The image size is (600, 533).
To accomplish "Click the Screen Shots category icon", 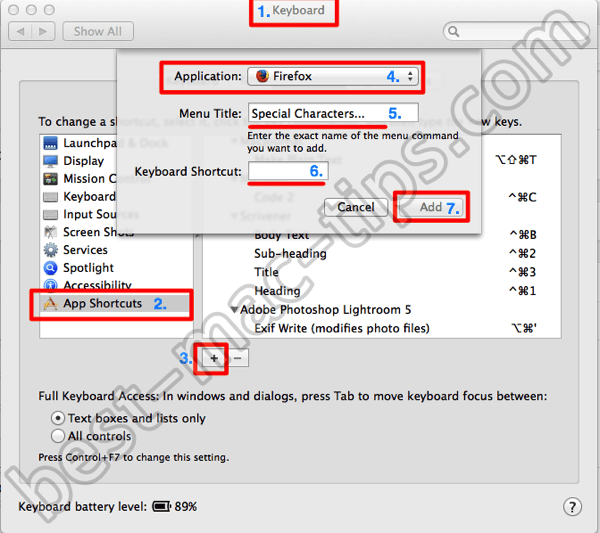I will click(51, 232).
